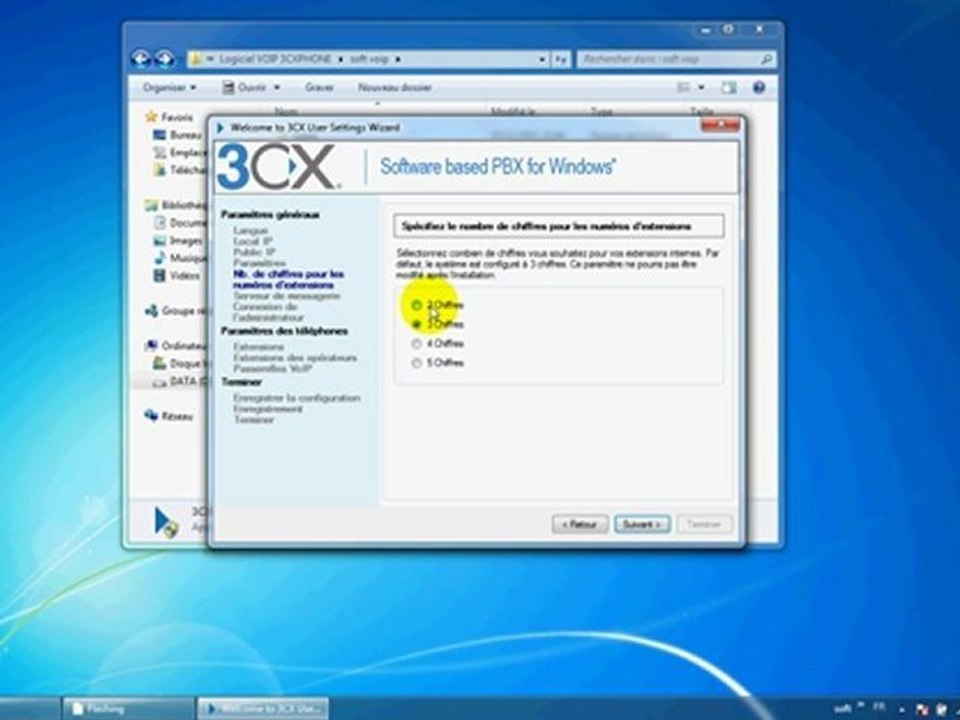This screenshot has height=720, width=960.
Task: Click the Explorer forward arrow button
Action: click(164, 59)
